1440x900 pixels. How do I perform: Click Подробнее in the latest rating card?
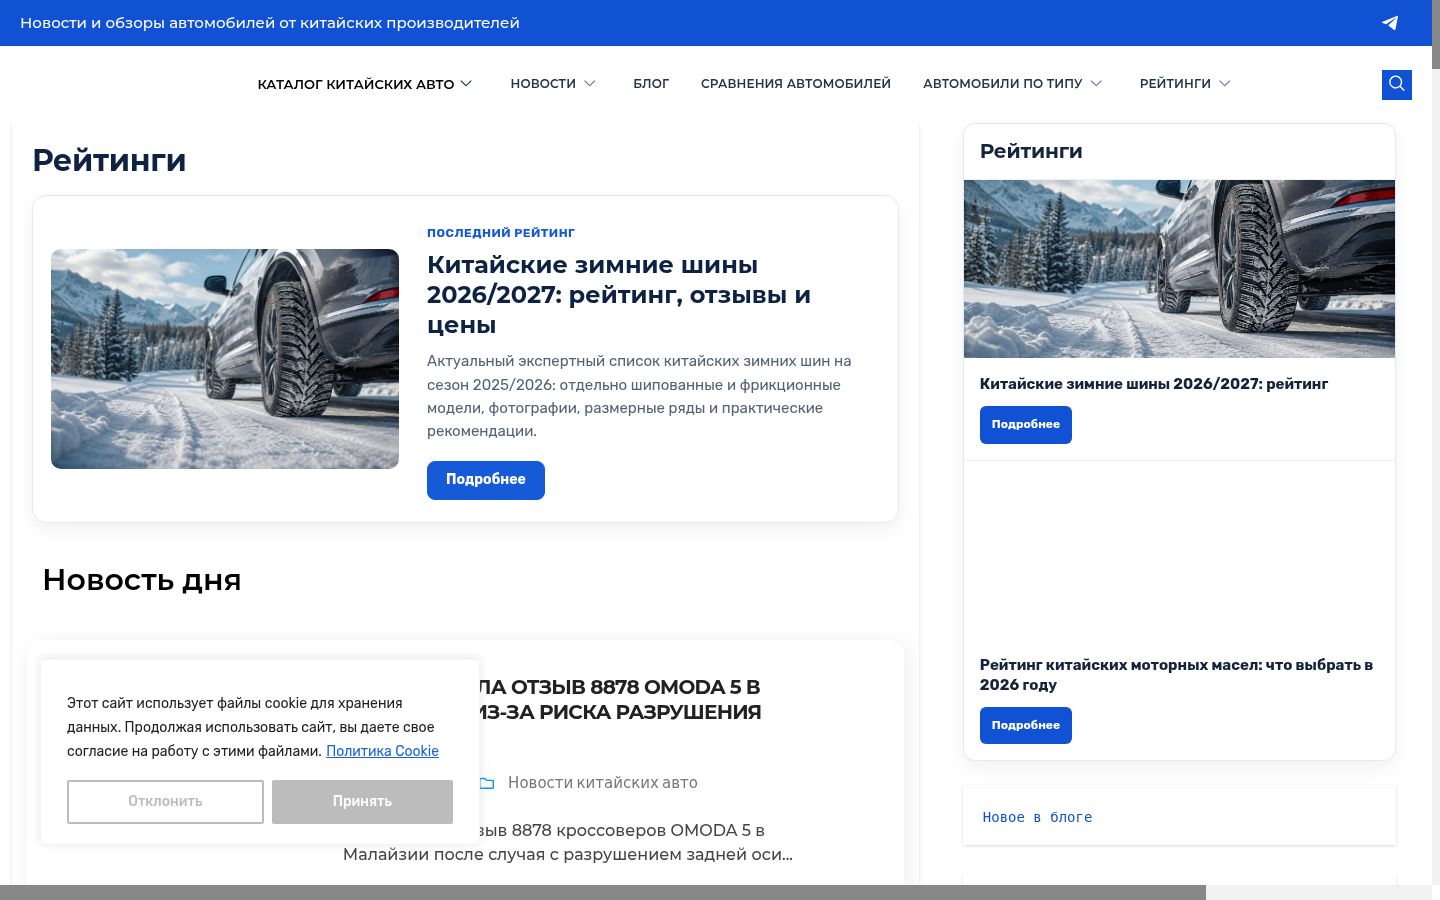pyautogui.click(x=486, y=480)
